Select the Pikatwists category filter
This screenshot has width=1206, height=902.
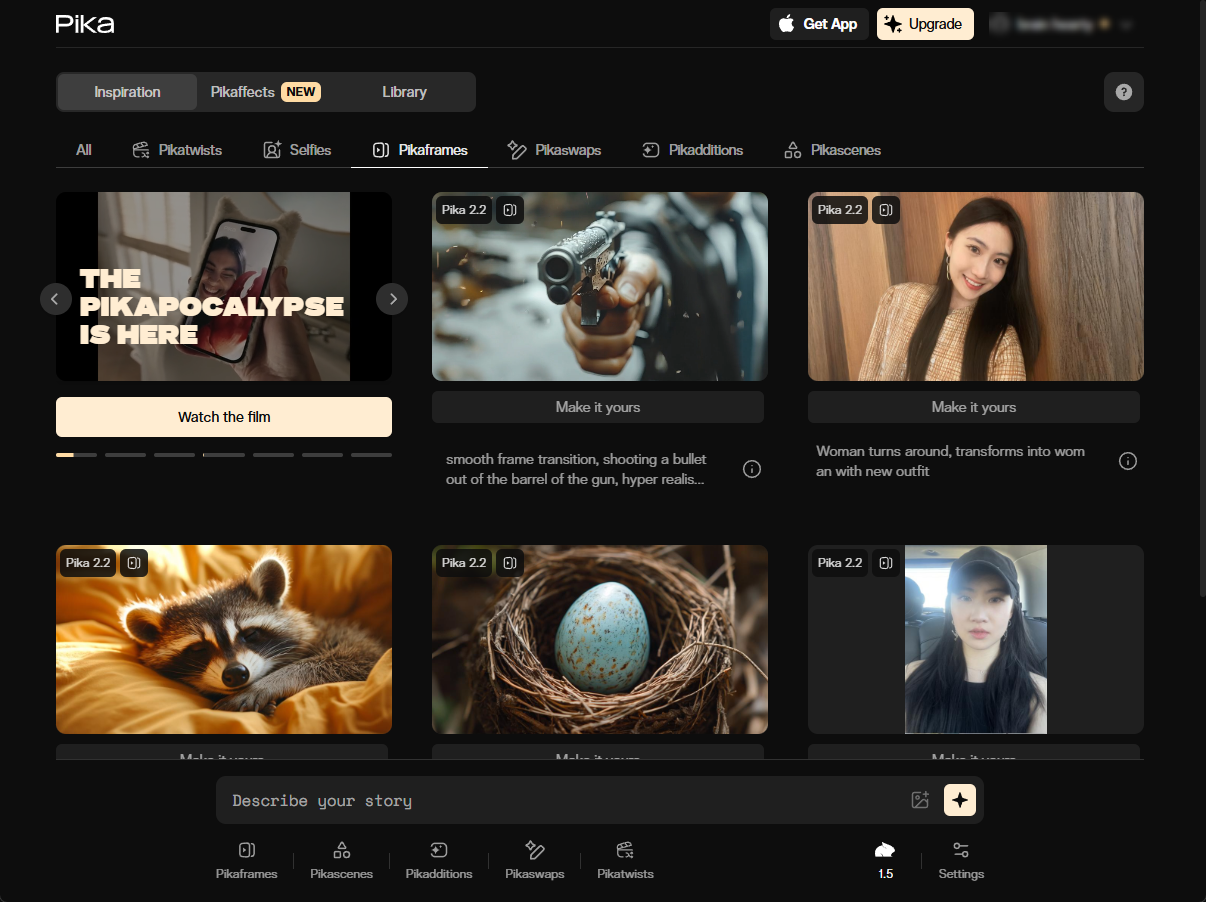pyautogui.click(x=177, y=150)
